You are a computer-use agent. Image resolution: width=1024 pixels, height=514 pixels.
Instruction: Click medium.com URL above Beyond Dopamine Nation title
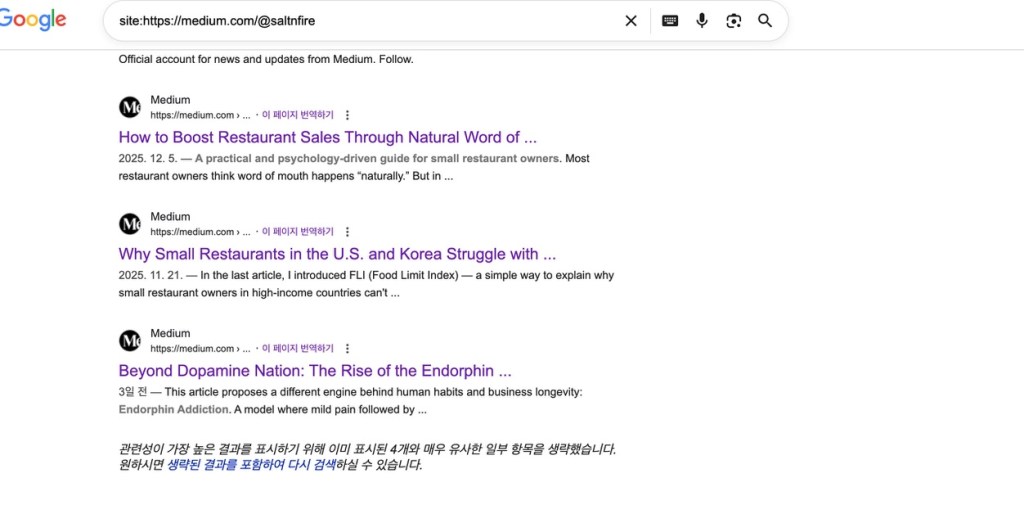click(200, 349)
